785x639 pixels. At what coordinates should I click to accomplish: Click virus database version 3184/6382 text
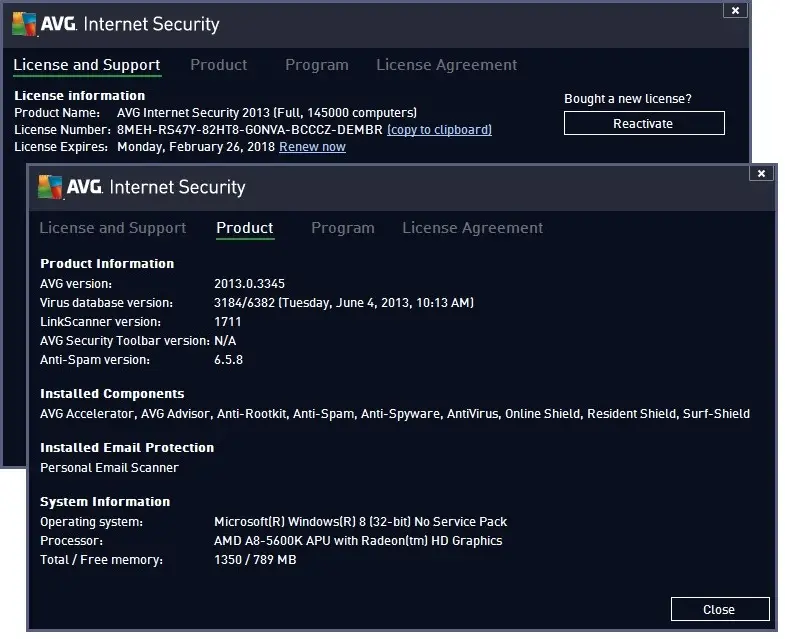pos(343,302)
